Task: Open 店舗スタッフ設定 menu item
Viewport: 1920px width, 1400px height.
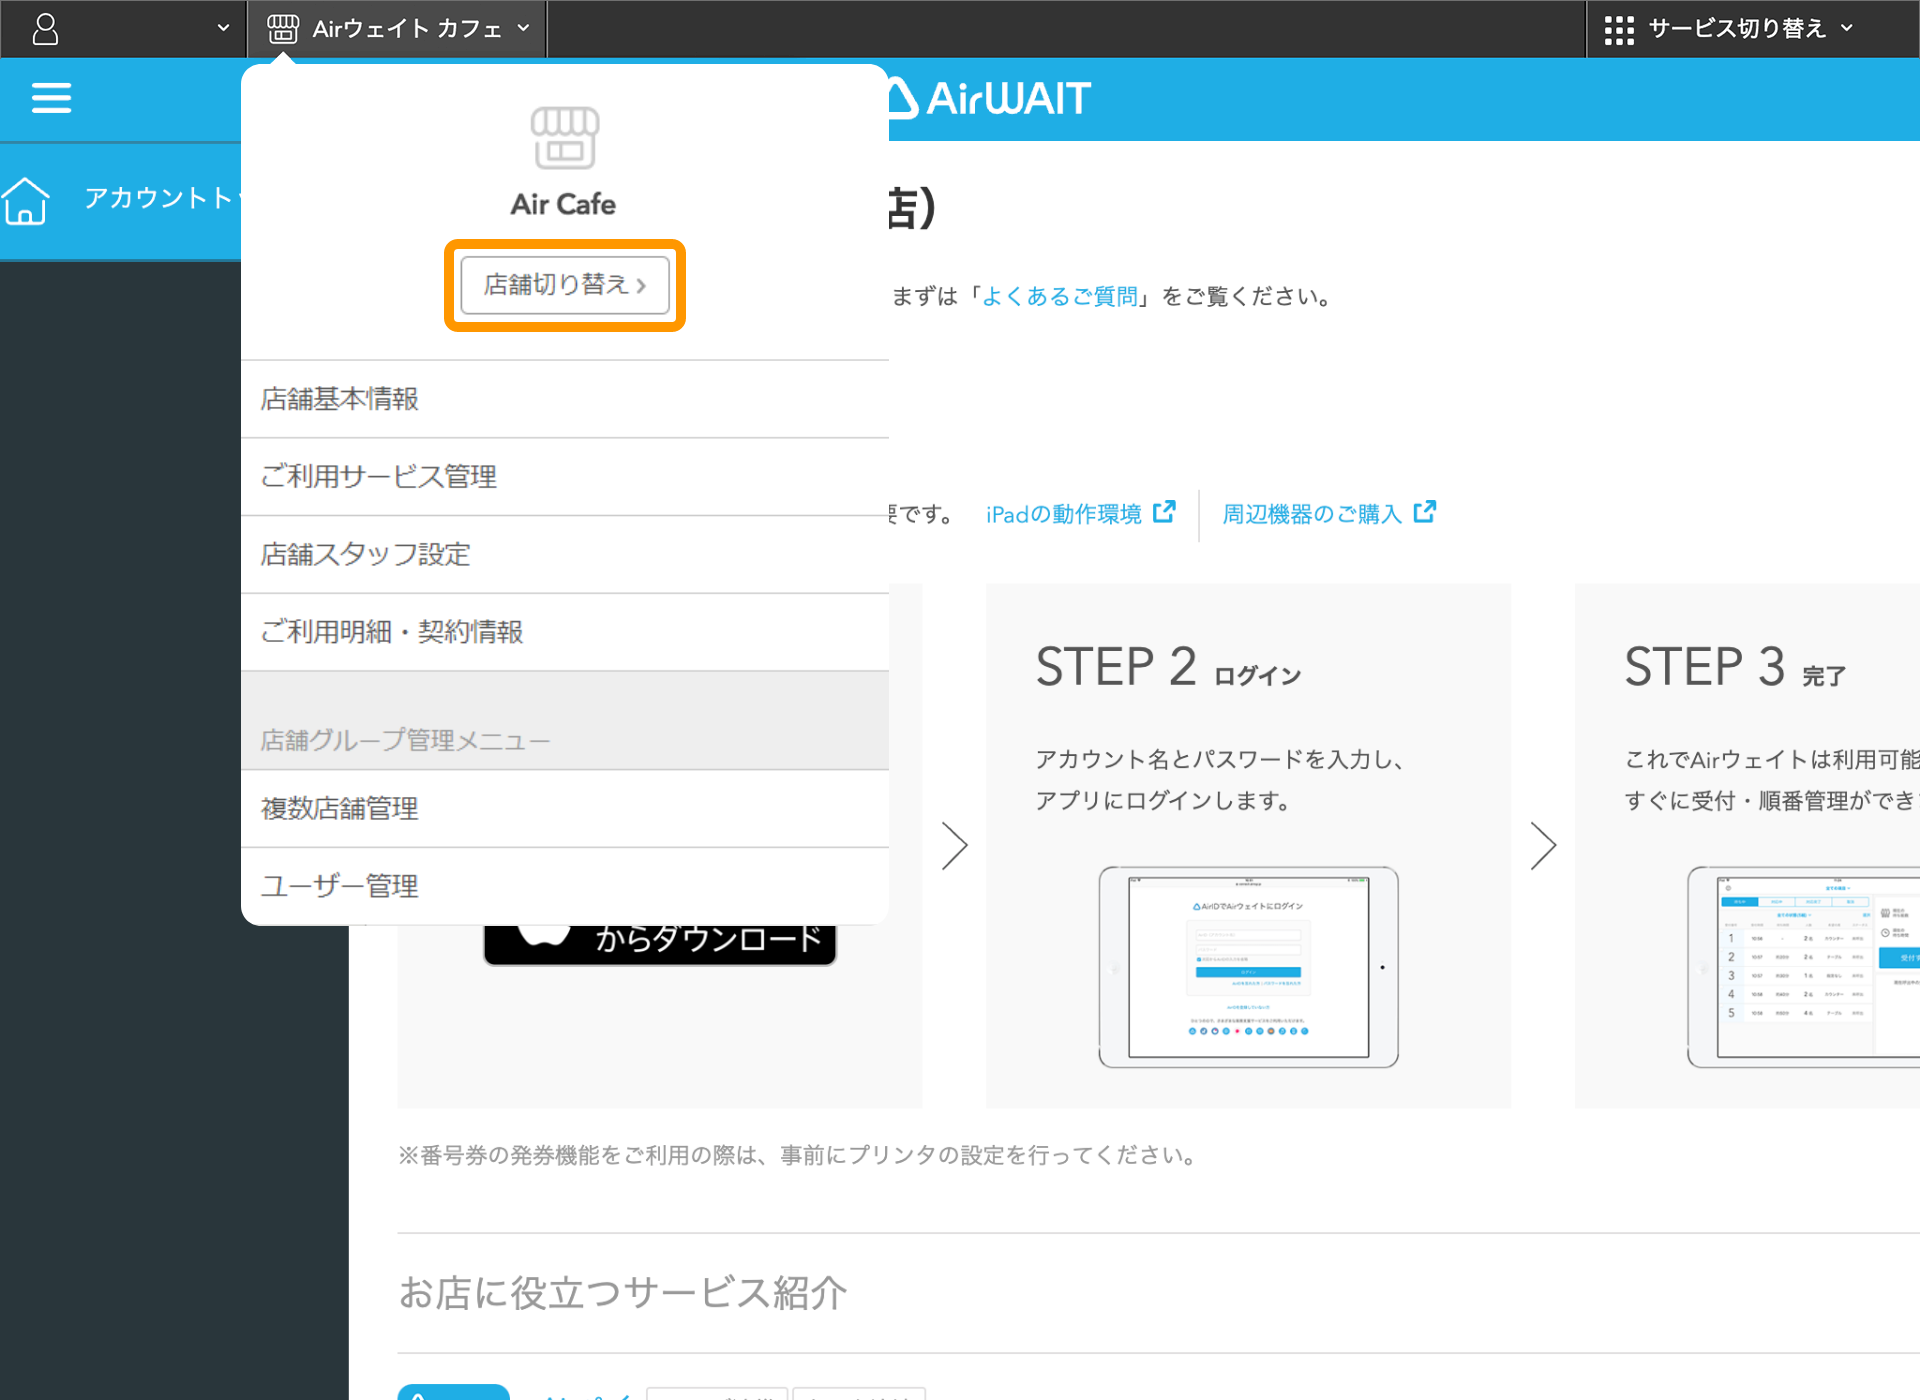Action: tap(565, 555)
